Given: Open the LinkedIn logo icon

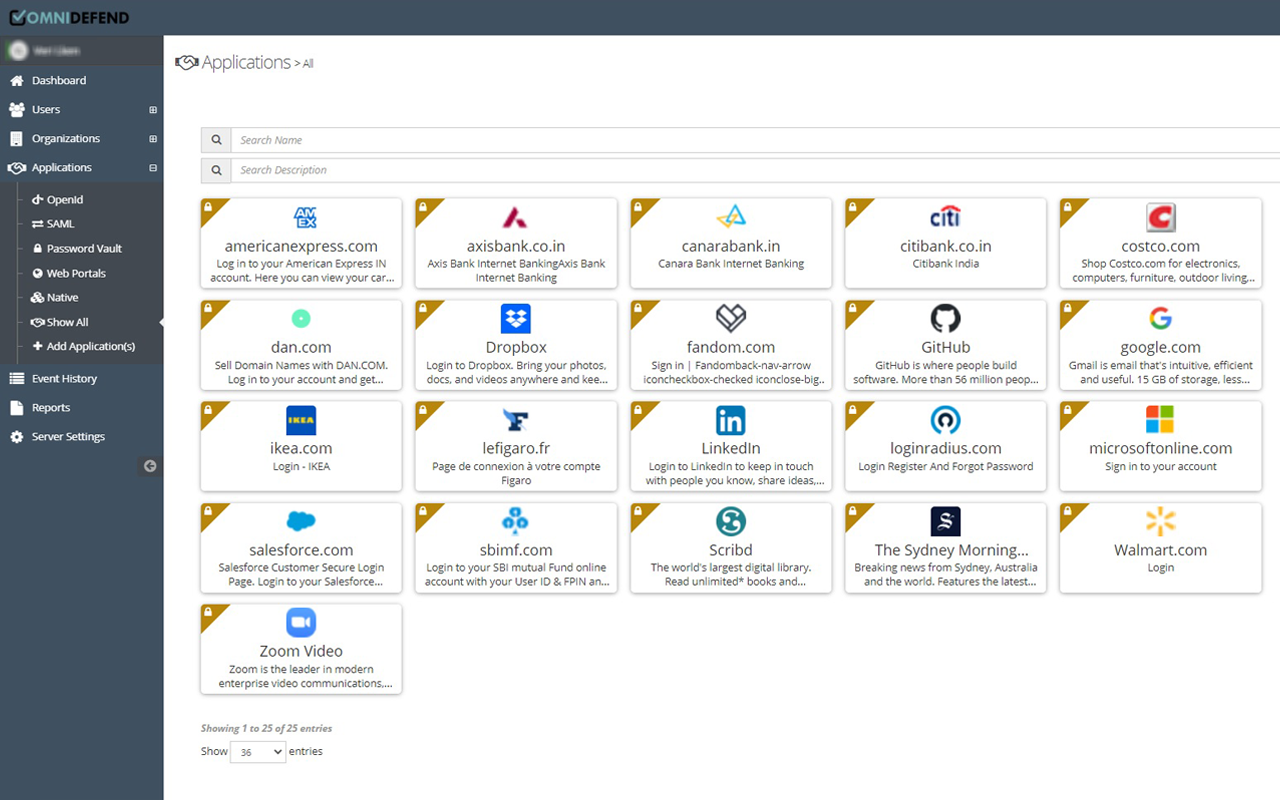Looking at the screenshot, I should tap(731, 420).
